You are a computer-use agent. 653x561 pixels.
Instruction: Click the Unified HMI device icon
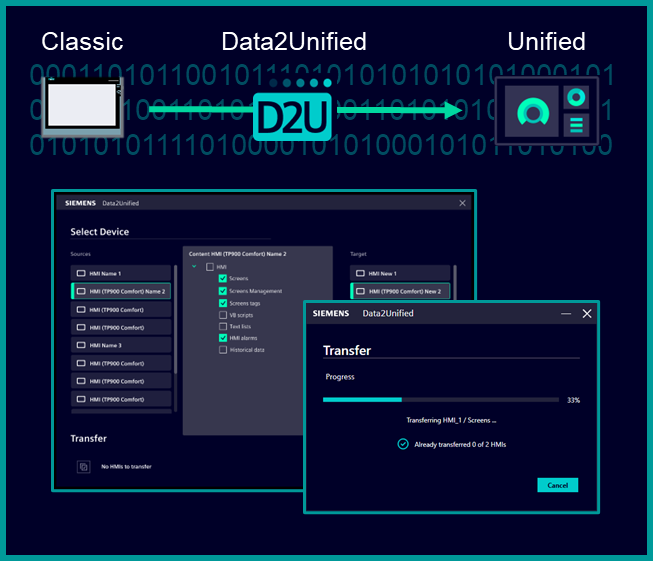[x=547, y=112]
